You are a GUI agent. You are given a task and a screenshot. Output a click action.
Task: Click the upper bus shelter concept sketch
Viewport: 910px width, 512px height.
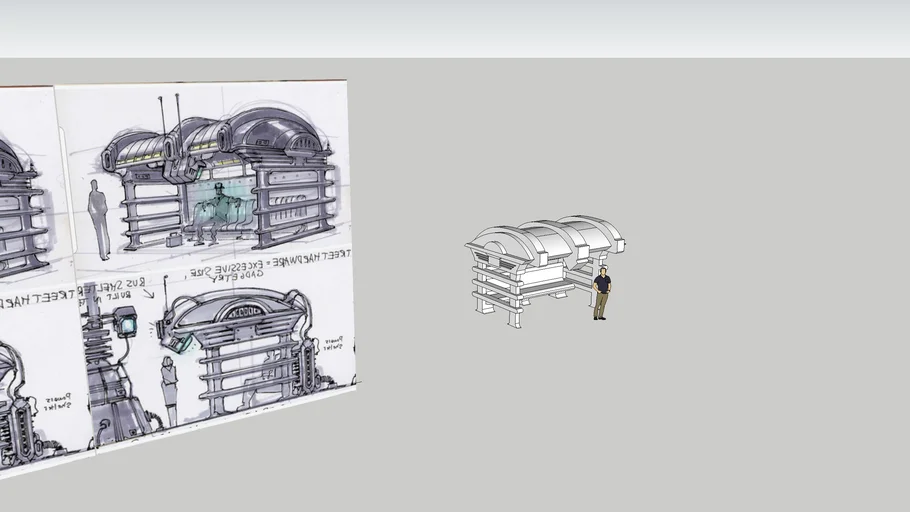pyautogui.click(x=219, y=174)
